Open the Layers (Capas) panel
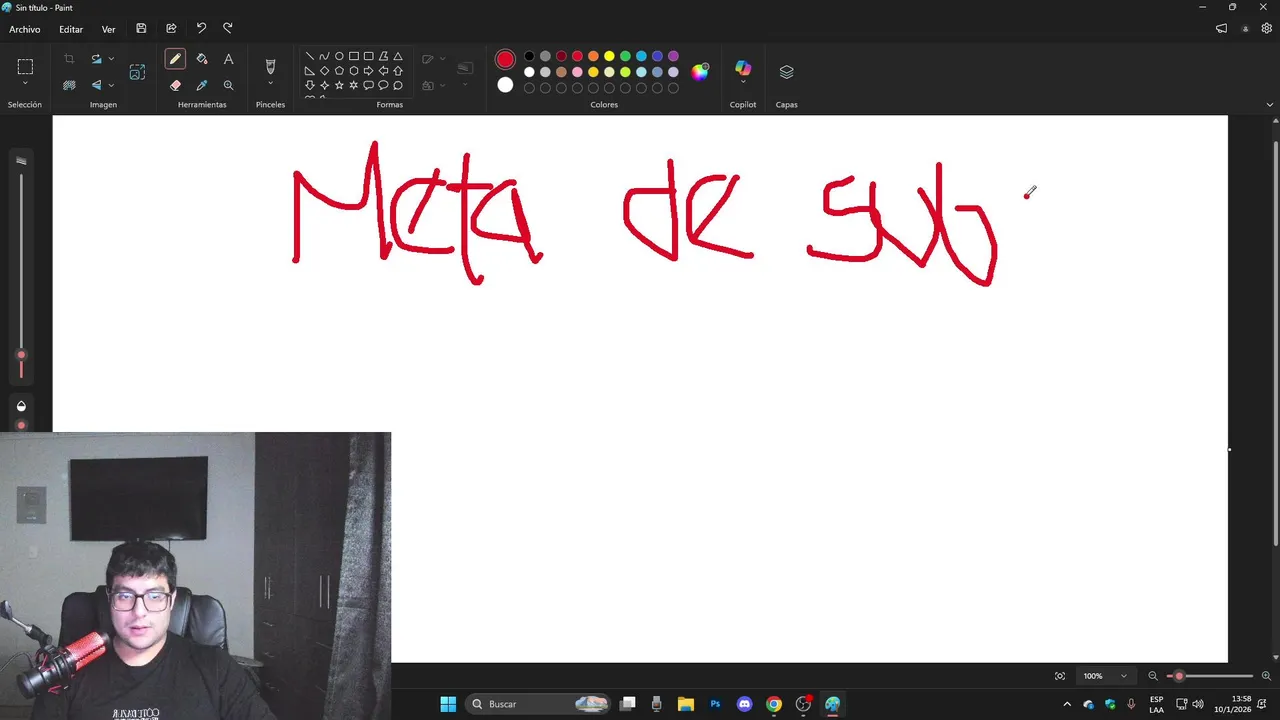 pyautogui.click(x=786, y=72)
